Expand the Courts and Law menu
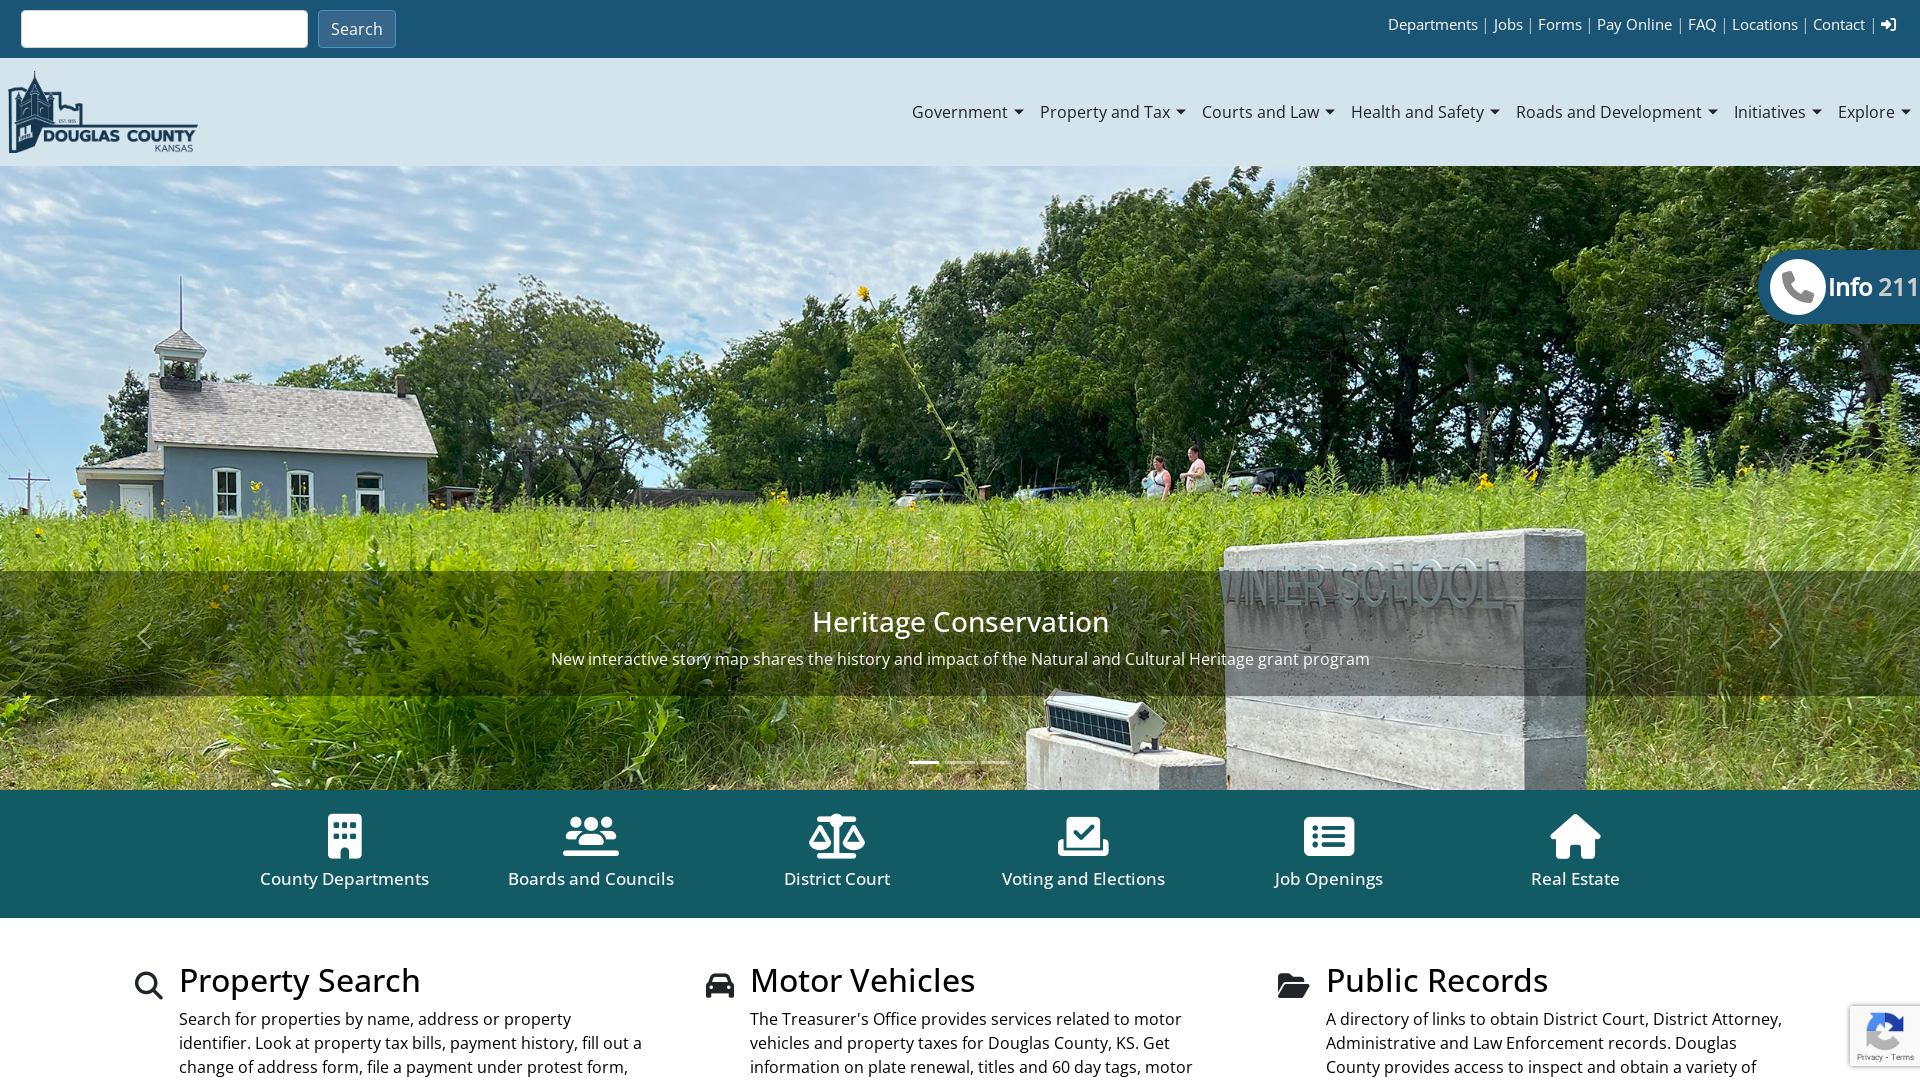The height and width of the screenshot is (1080, 1920). (x=1268, y=112)
